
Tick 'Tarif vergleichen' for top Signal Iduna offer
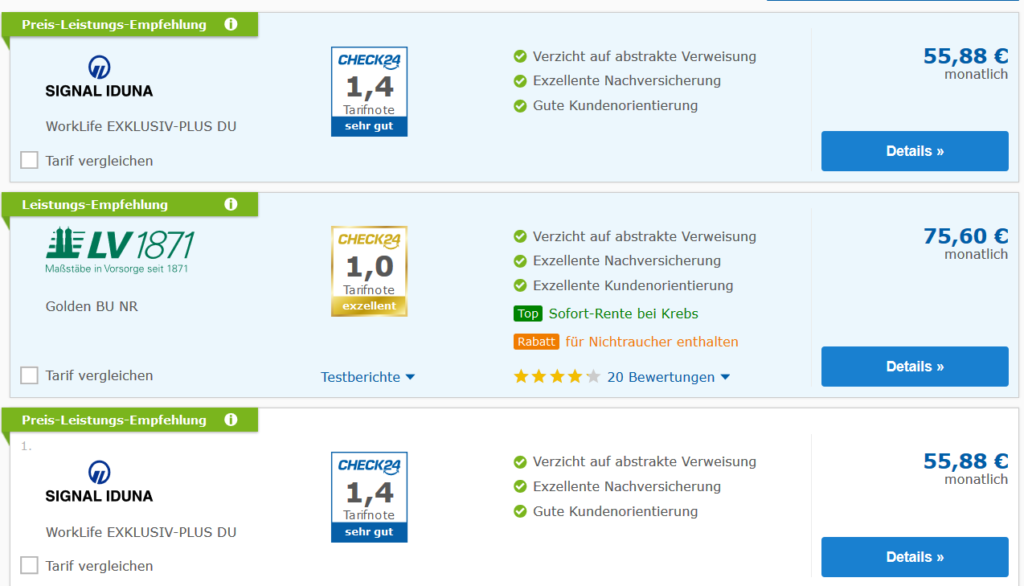point(30,160)
